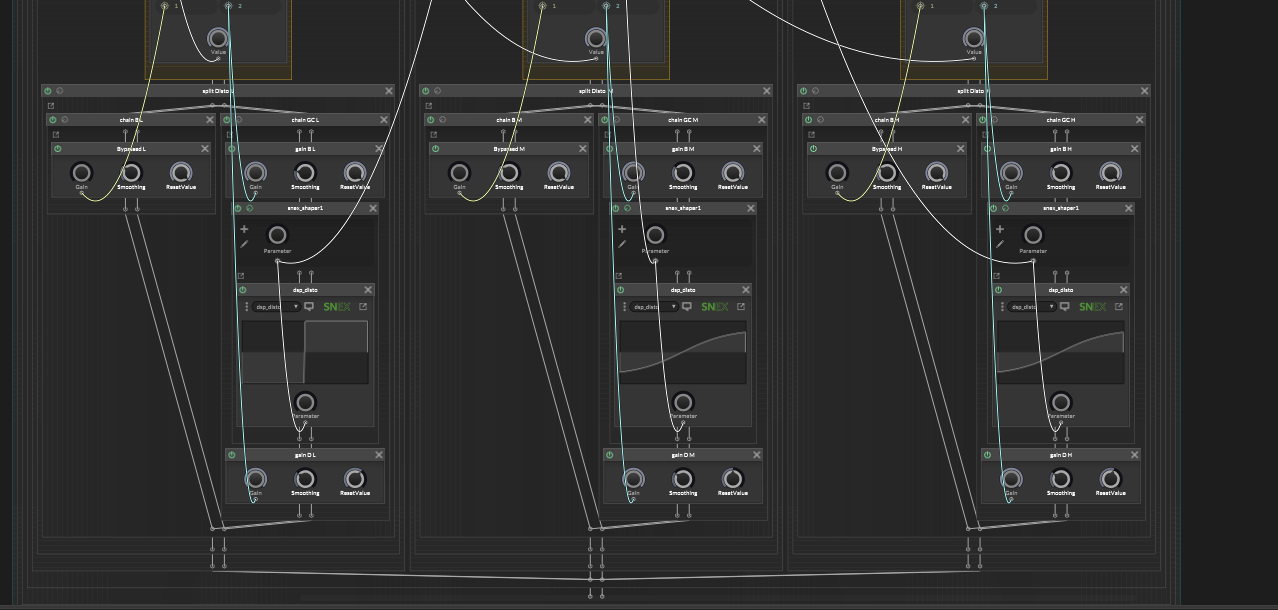Viewport: 1278px width, 610px height.
Task: Open the pop-out icon right of the SNEX logo under gain B H
Action: click(x=1119, y=307)
